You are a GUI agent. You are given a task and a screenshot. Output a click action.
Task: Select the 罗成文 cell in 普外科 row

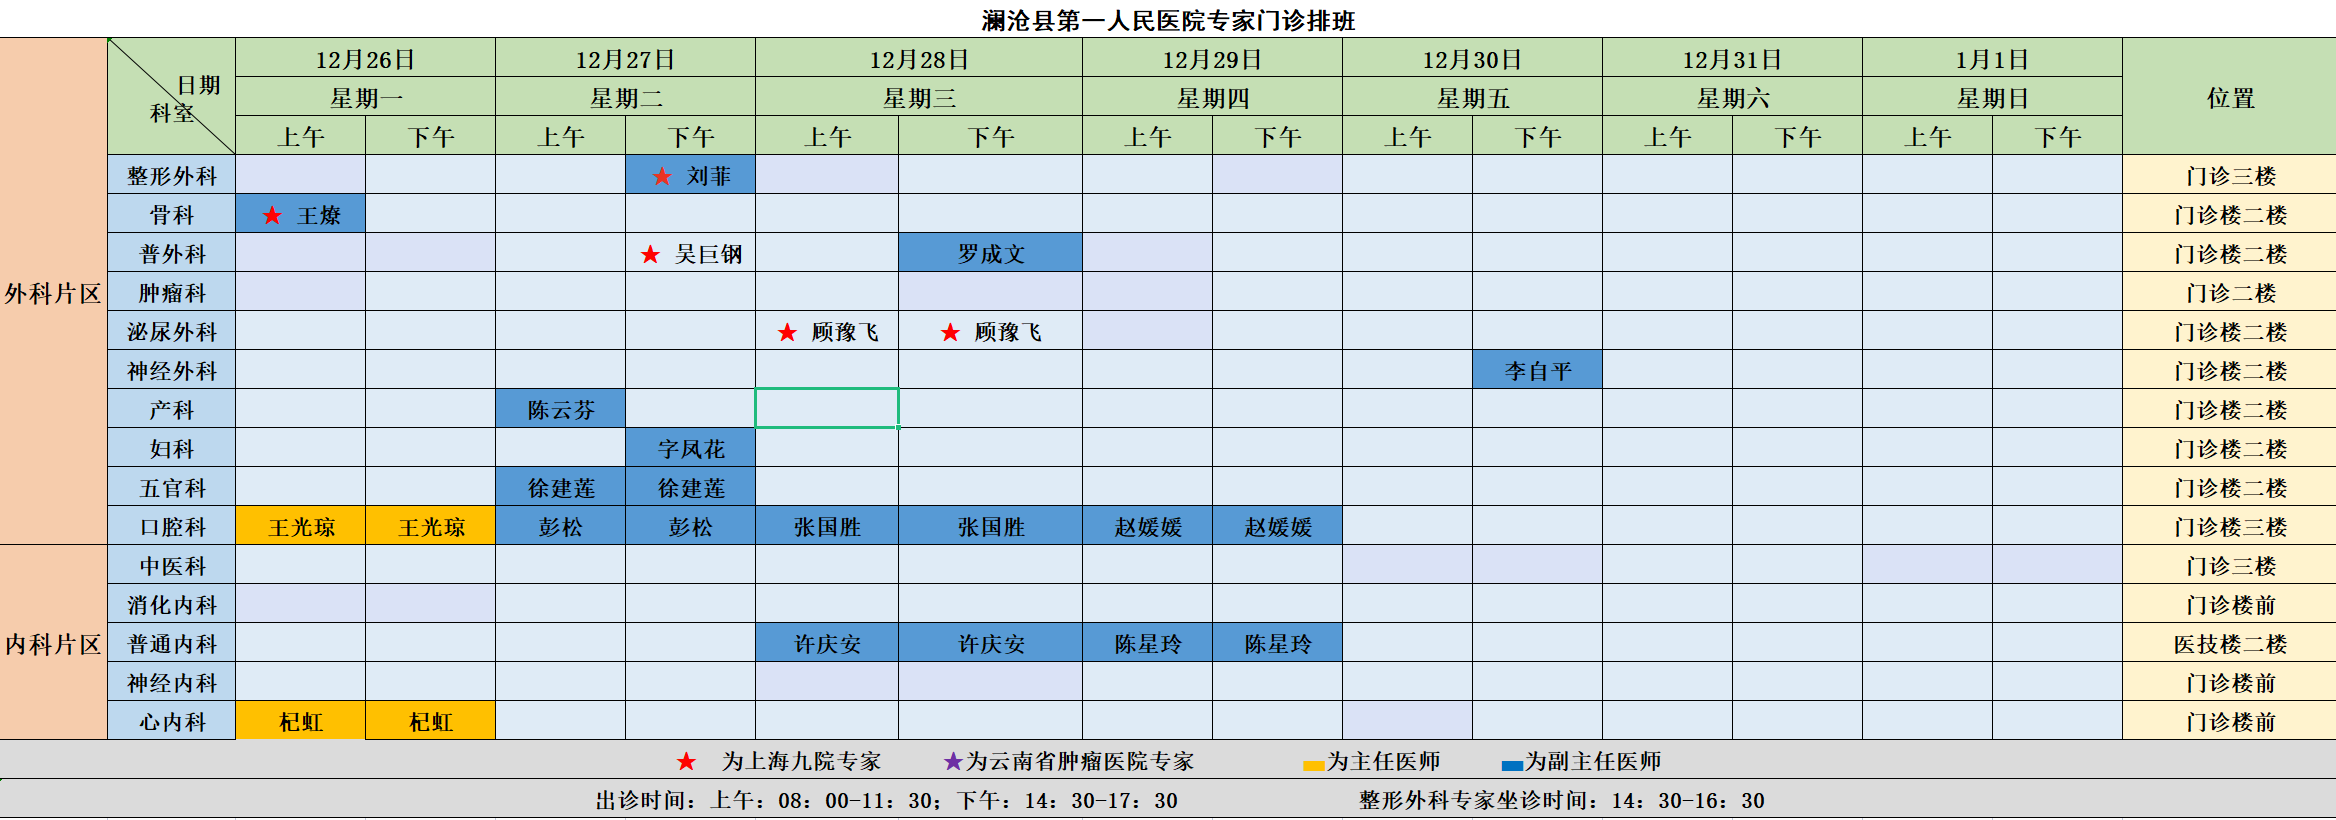[x=990, y=254]
